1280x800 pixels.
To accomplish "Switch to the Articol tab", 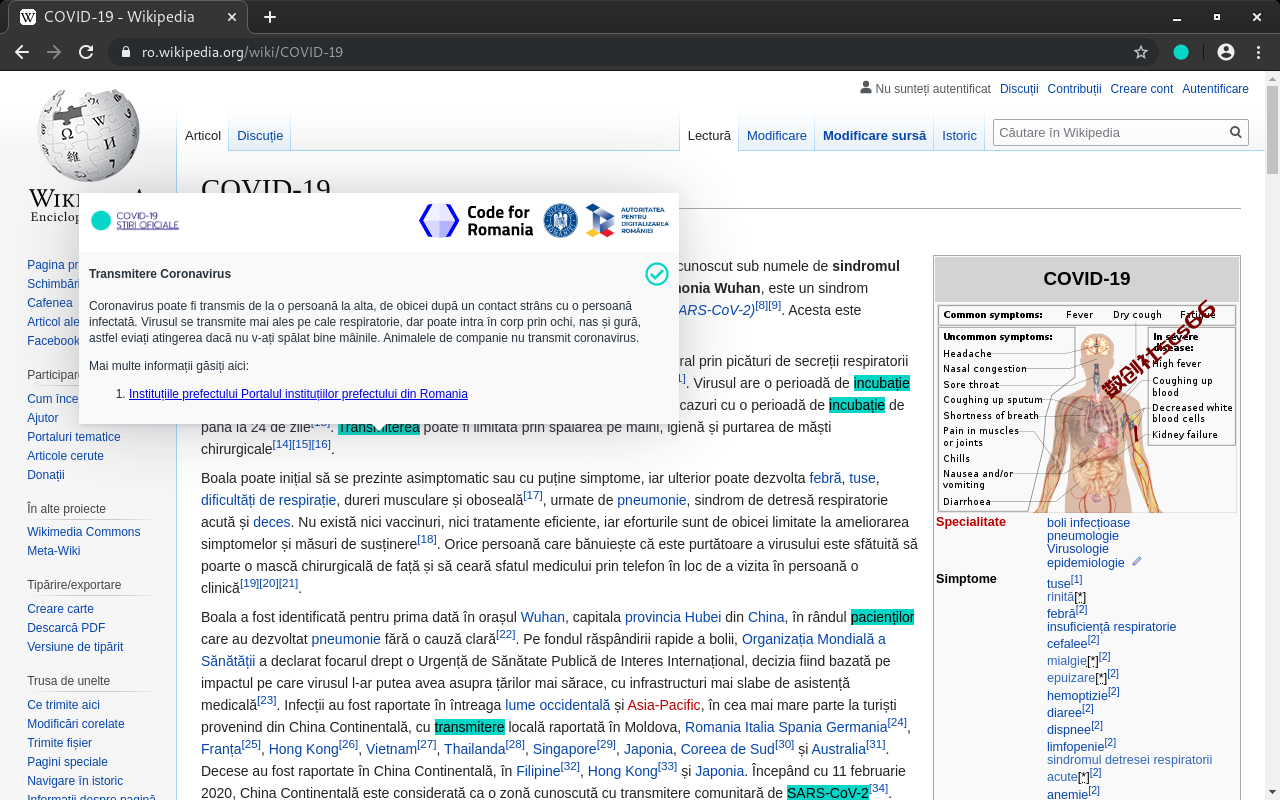I will pos(203,135).
